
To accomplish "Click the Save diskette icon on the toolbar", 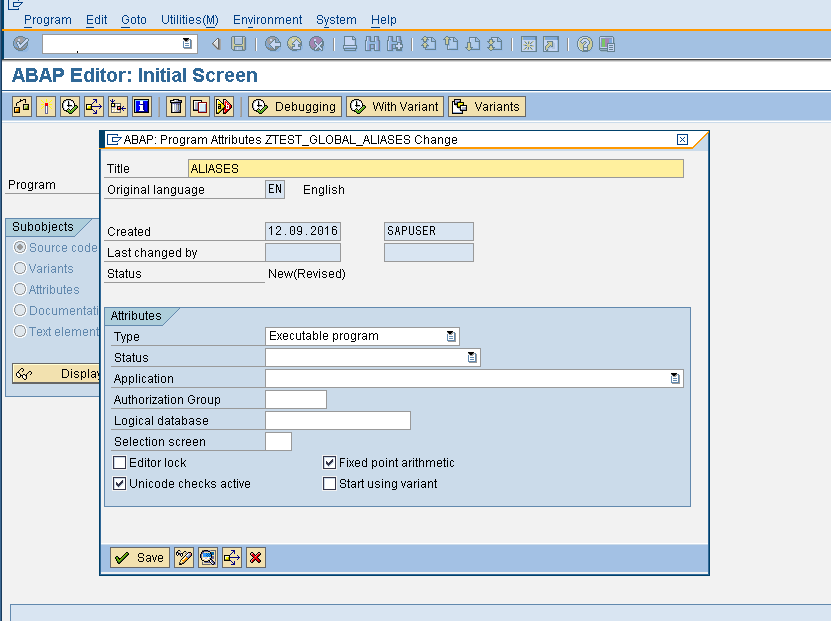I will [237, 44].
